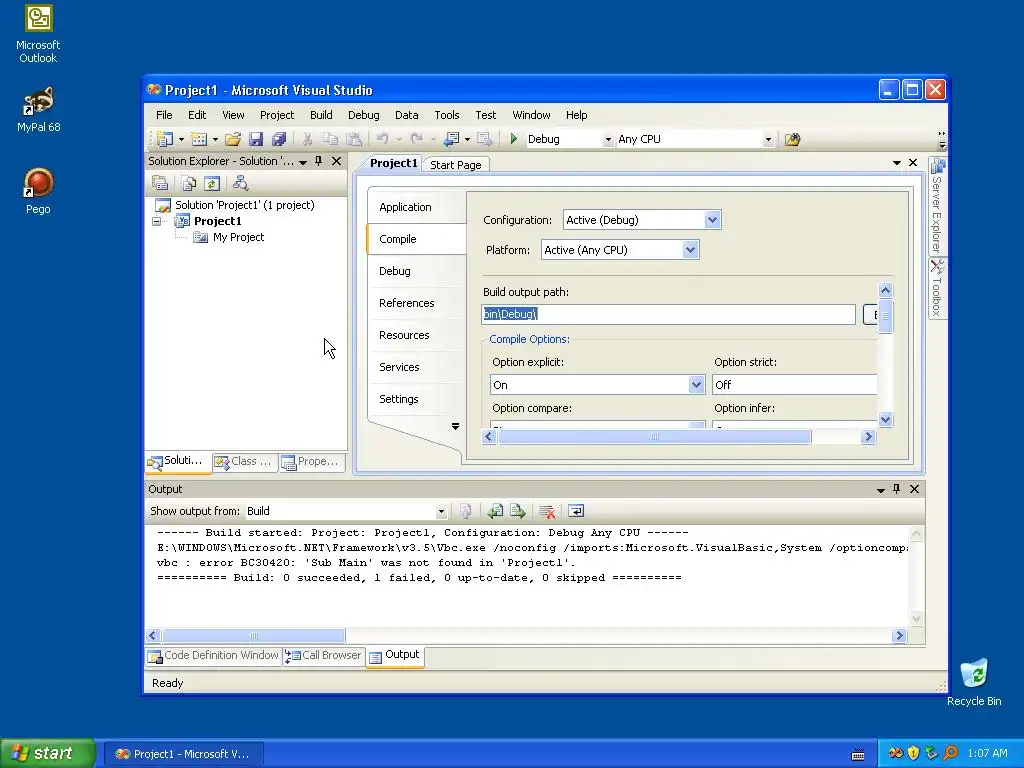Image resolution: width=1024 pixels, height=768 pixels.
Task: Click the Copy toolbar icon
Action: coord(330,139)
